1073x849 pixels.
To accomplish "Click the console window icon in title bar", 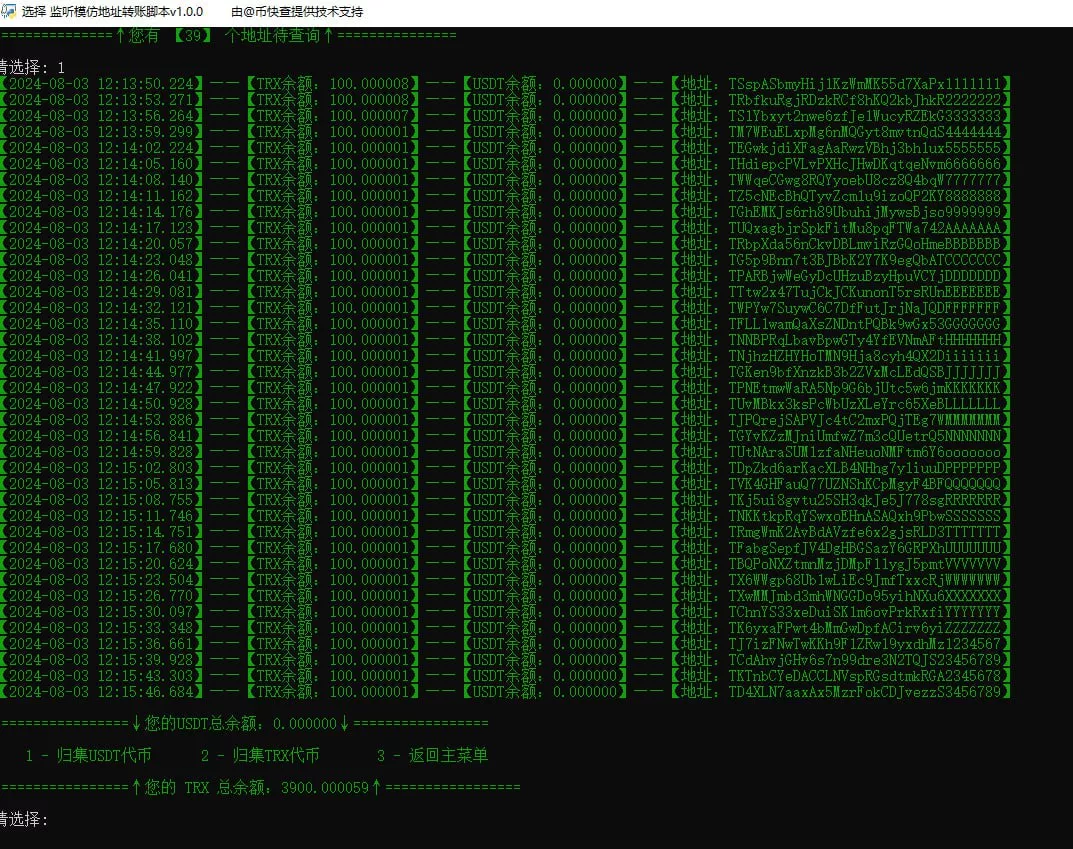I will click(11, 12).
